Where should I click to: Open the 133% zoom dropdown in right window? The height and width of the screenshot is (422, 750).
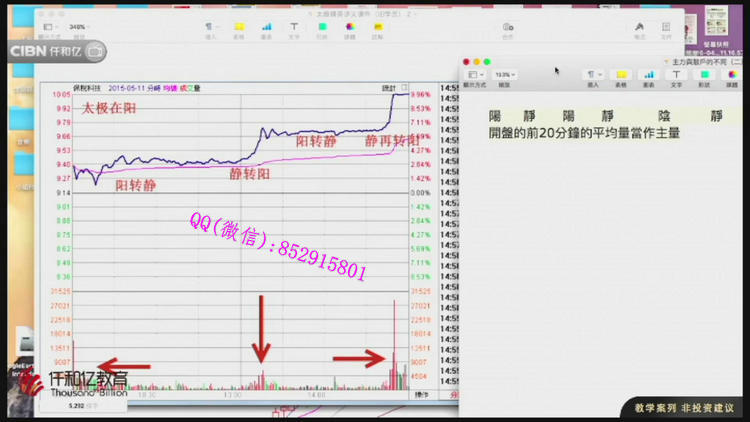pos(503,75)
